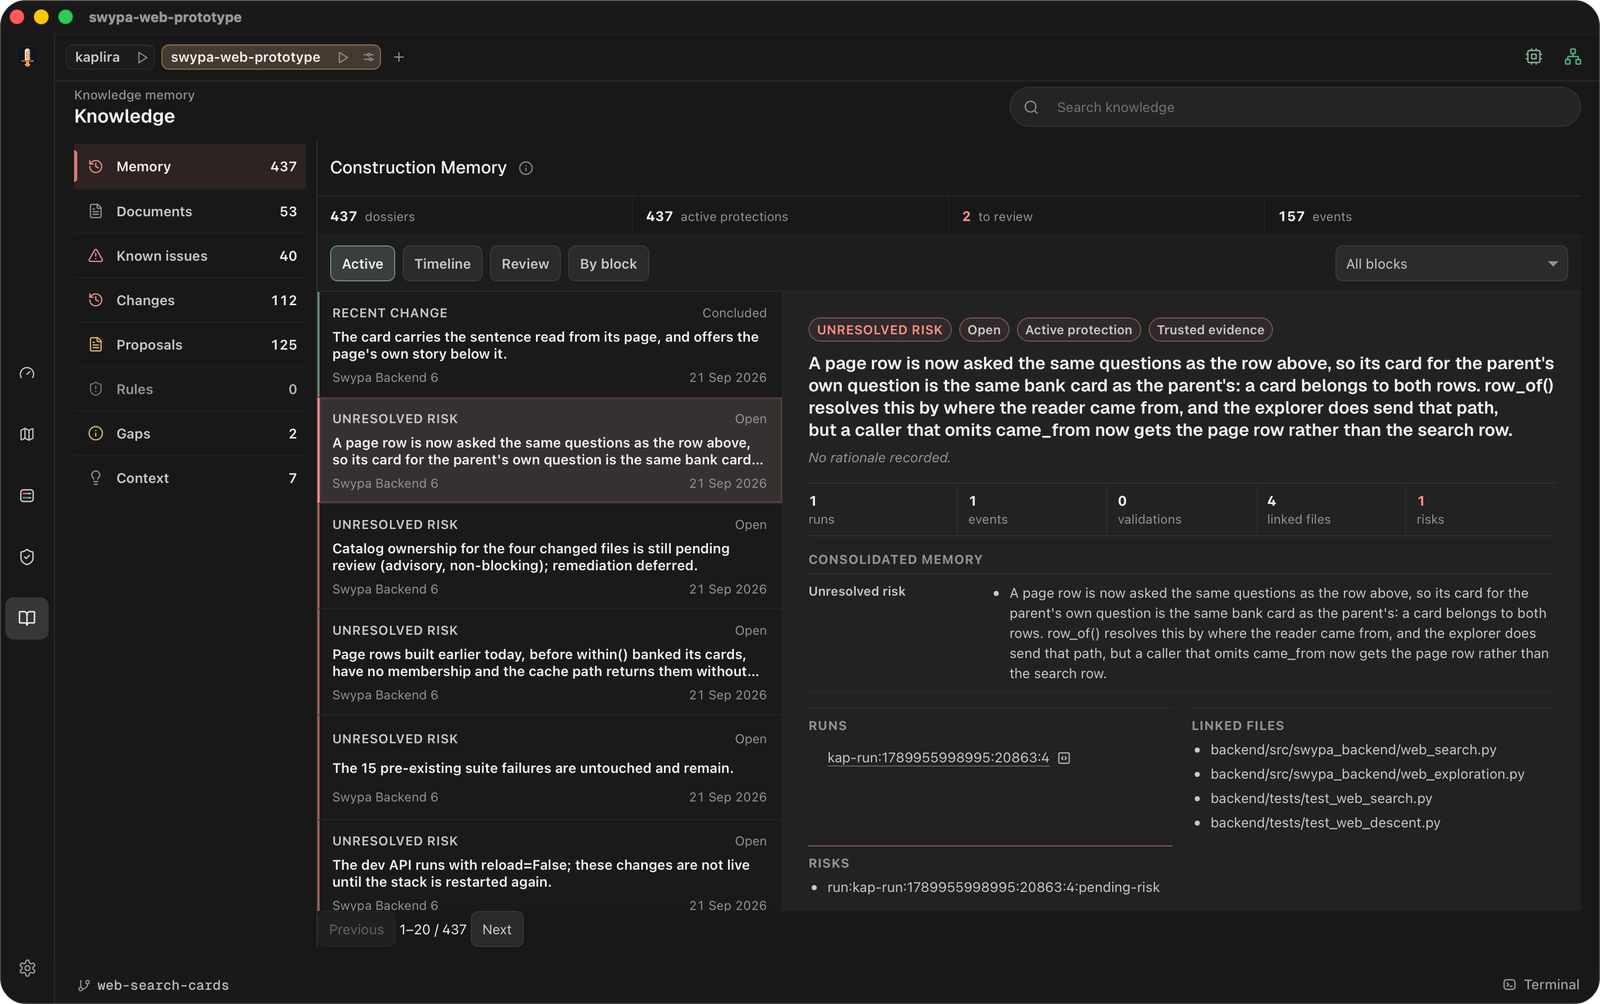Open tab settings sliders icon on swypa-web-prototype
This screenshot has height=1004, width=1600.
(369, 57)
